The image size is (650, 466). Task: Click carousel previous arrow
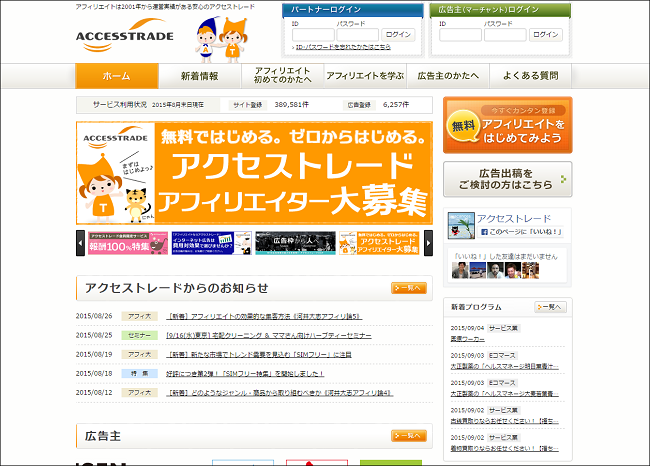pos(80,243)
